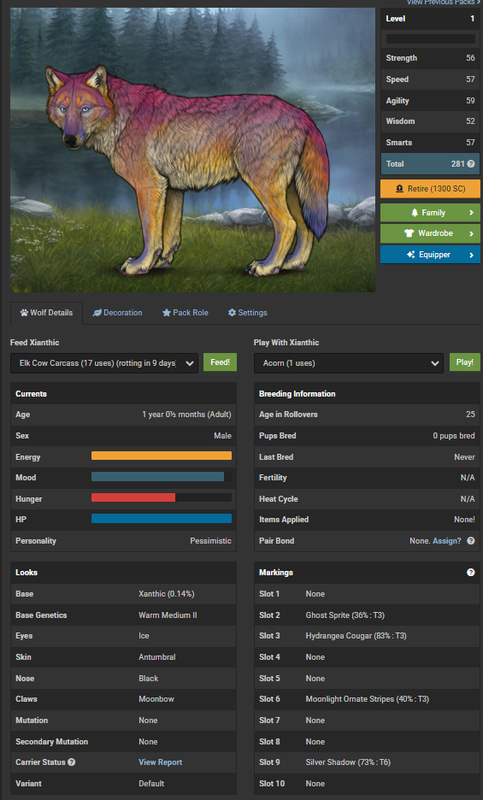Click the Default variant value

point(151,784)
